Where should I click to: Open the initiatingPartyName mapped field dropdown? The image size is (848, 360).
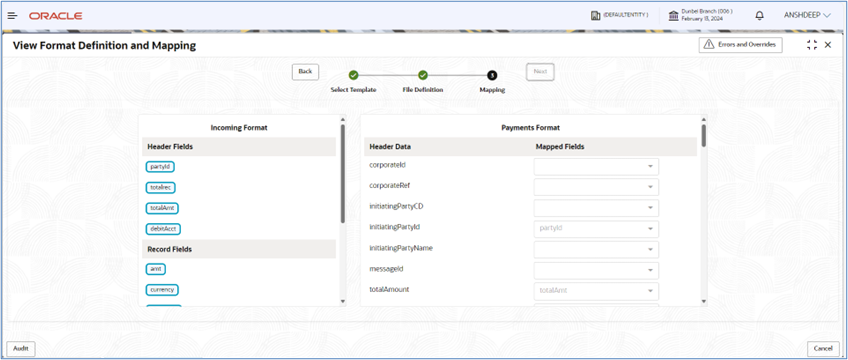click(x=596, y=250)
